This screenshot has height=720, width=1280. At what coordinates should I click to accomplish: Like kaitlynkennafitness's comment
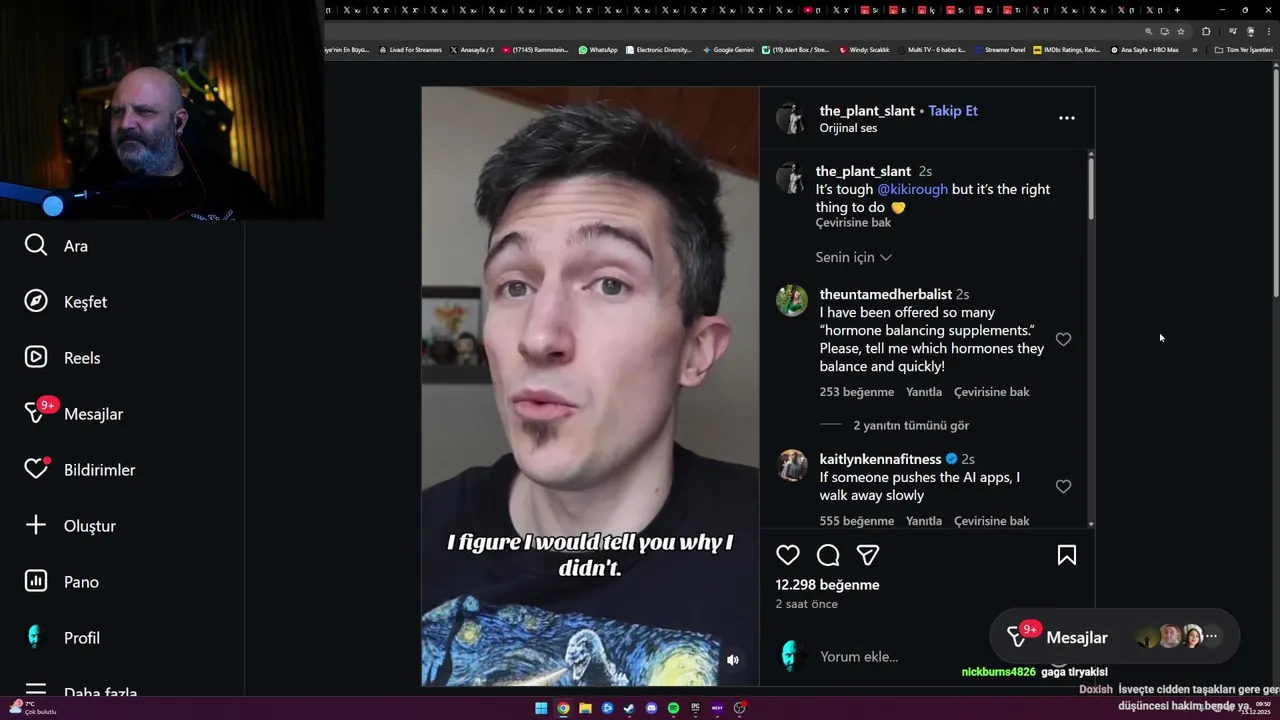1063,486
